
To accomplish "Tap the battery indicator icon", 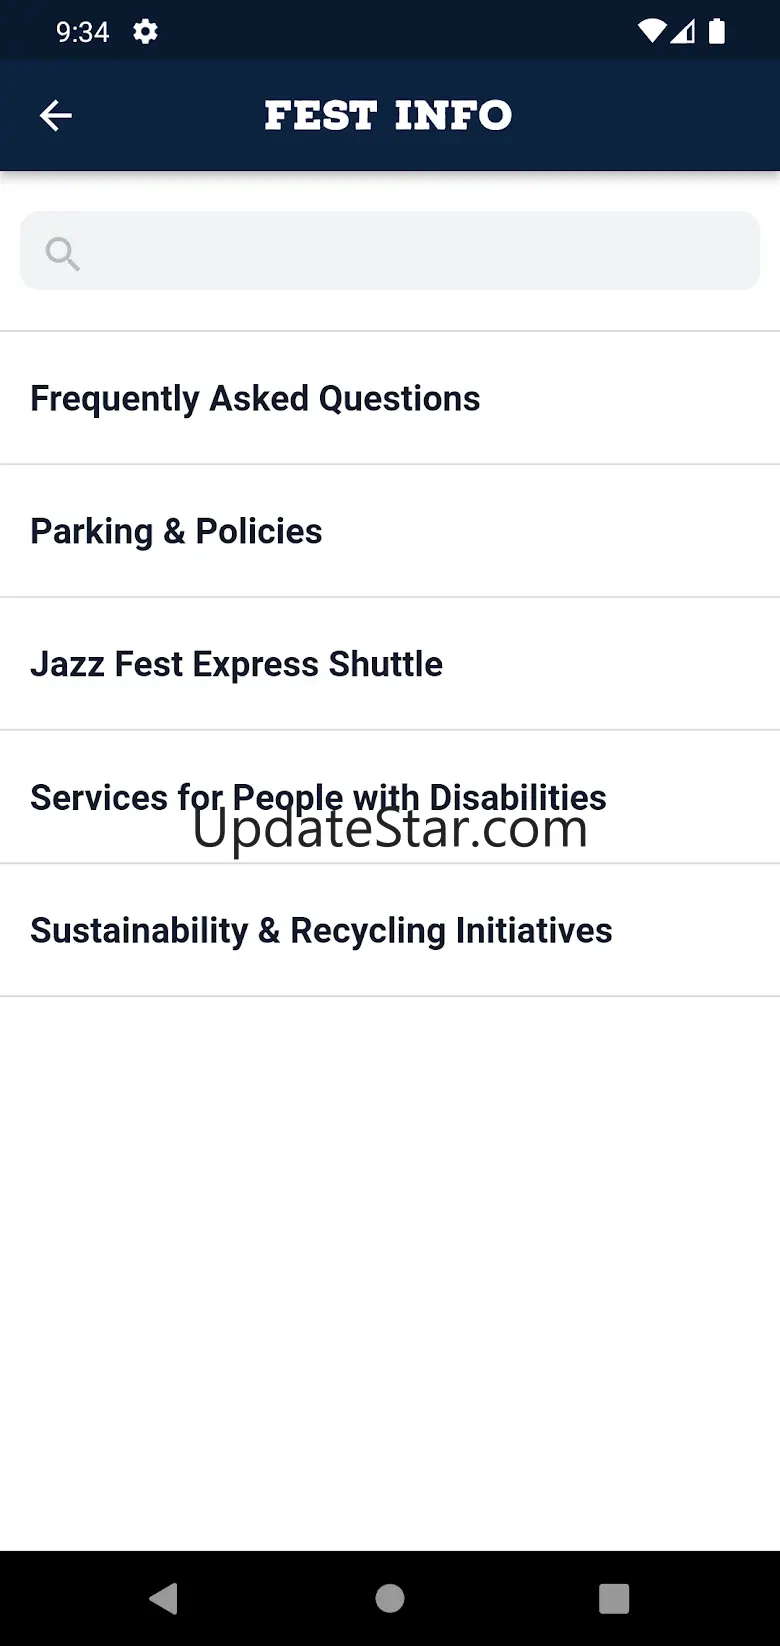I will (717, 32).
